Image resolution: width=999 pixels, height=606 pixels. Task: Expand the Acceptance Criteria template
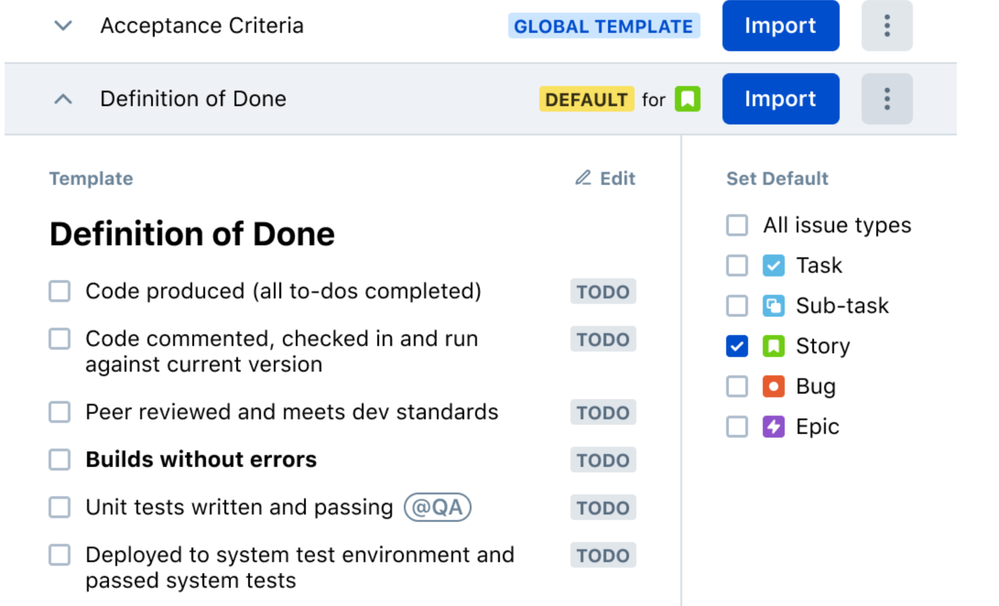pyautogui.click(x=63, y=26)
